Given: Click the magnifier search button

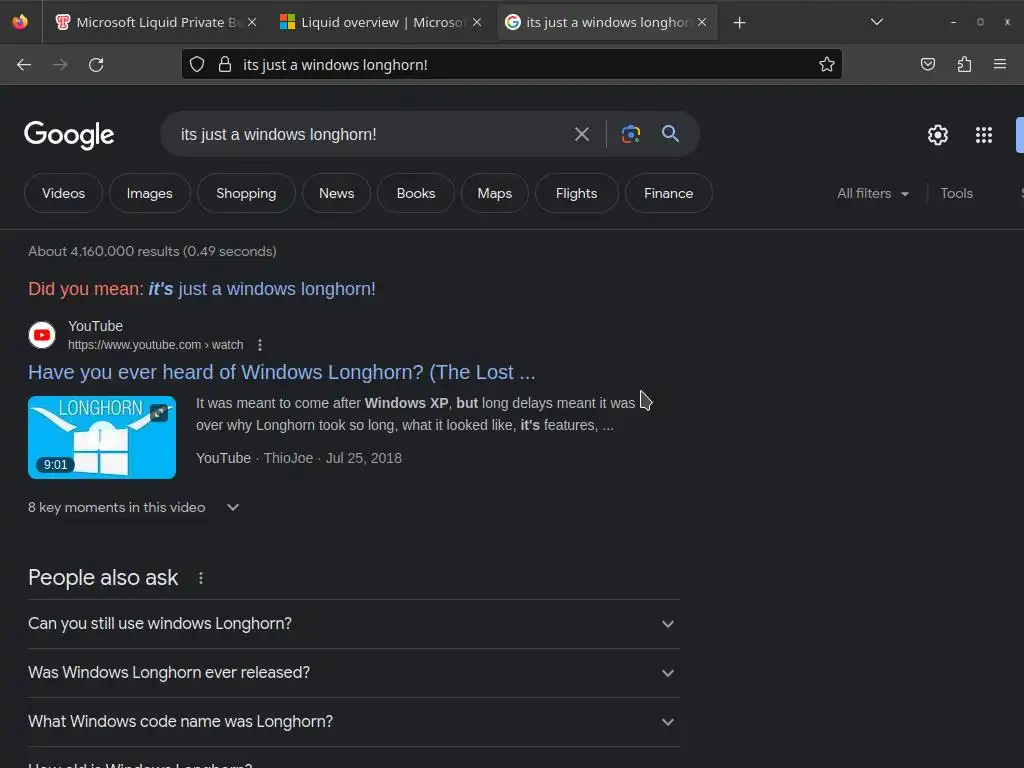Looking at the screenshot, I should pos(670,134).
